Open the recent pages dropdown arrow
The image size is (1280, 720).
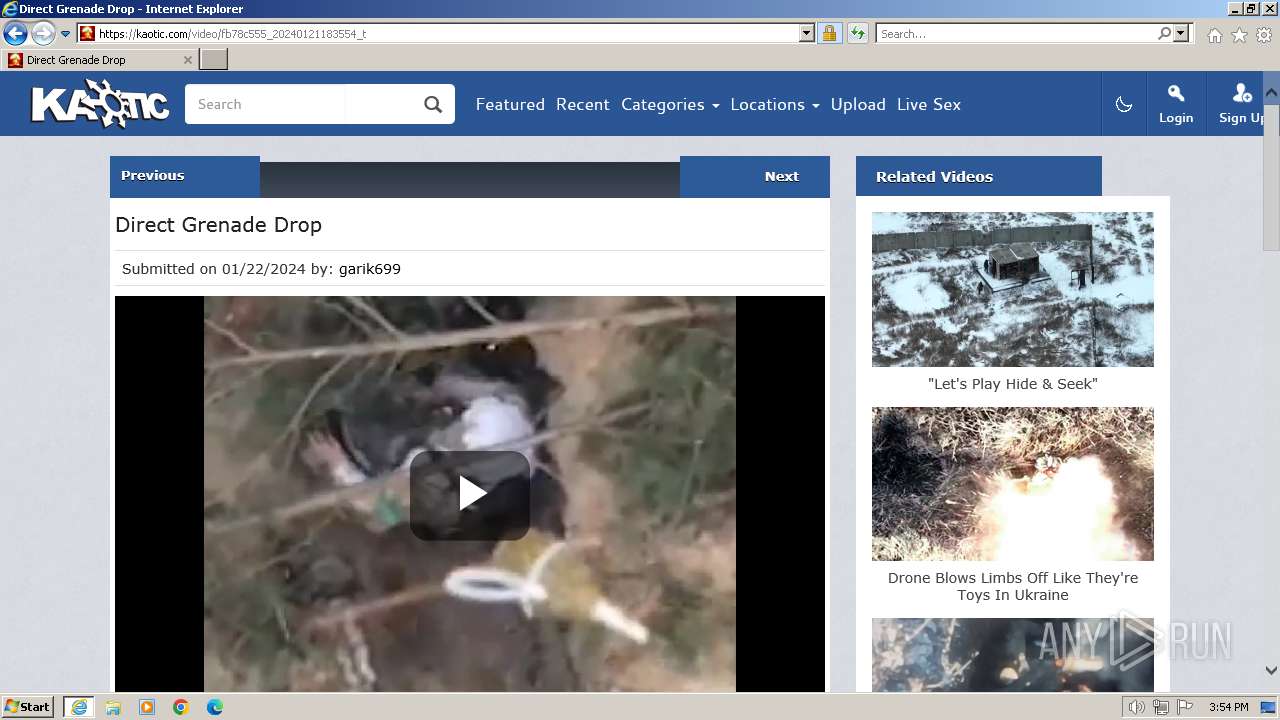click(66, 33)
